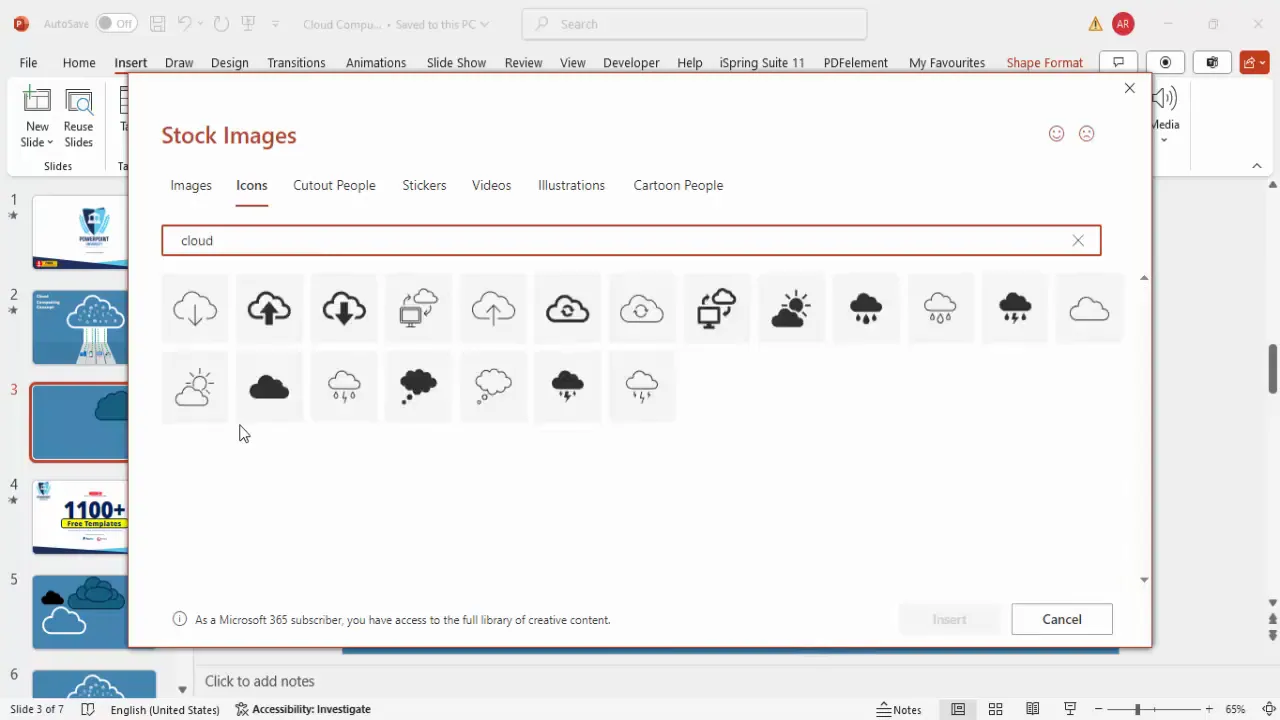Select the outline rain cloud with drops icon
Image resolution: width=1280 pixels, height=720 pixels.
click(940, 309)
